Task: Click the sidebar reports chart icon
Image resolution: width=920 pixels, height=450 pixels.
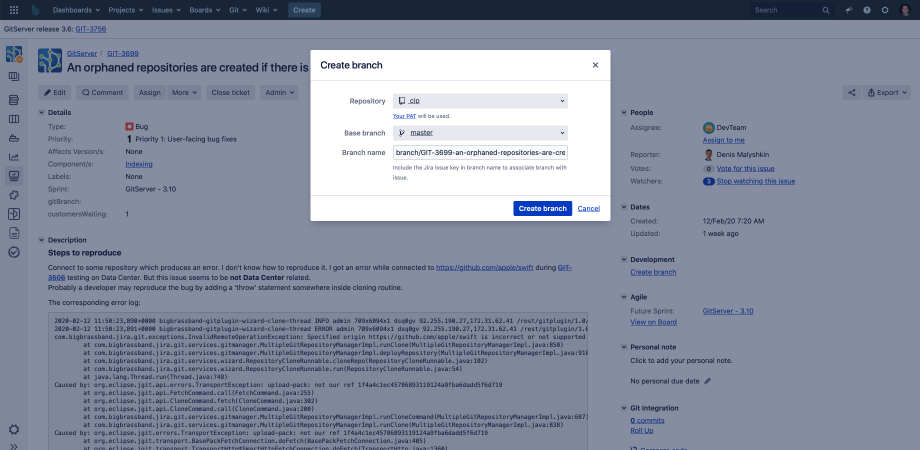Action: click(x=14, y=156)
